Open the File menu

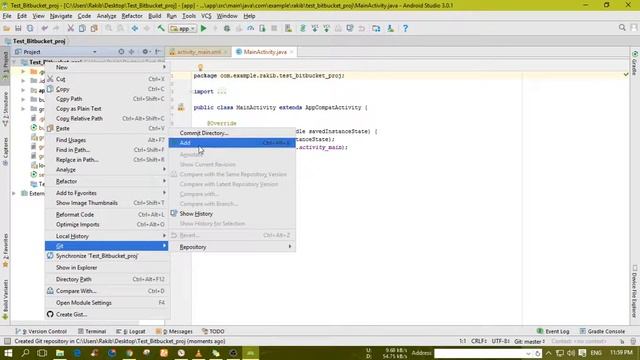coord(7,16)
